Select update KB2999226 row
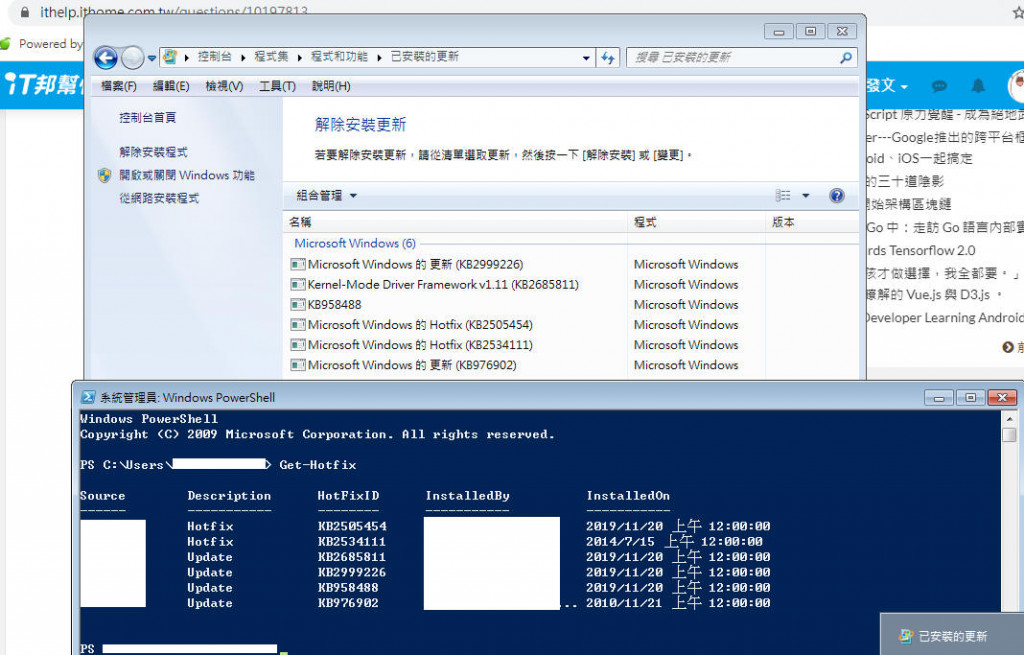 [x=571, y=264]
